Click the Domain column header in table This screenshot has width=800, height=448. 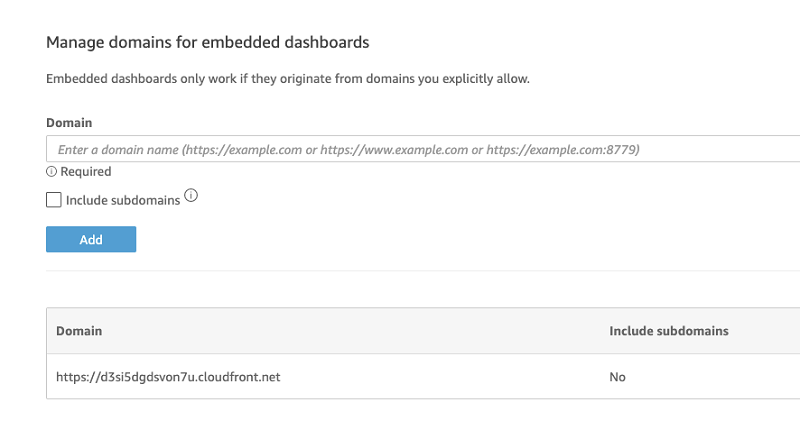coord(79,331)
